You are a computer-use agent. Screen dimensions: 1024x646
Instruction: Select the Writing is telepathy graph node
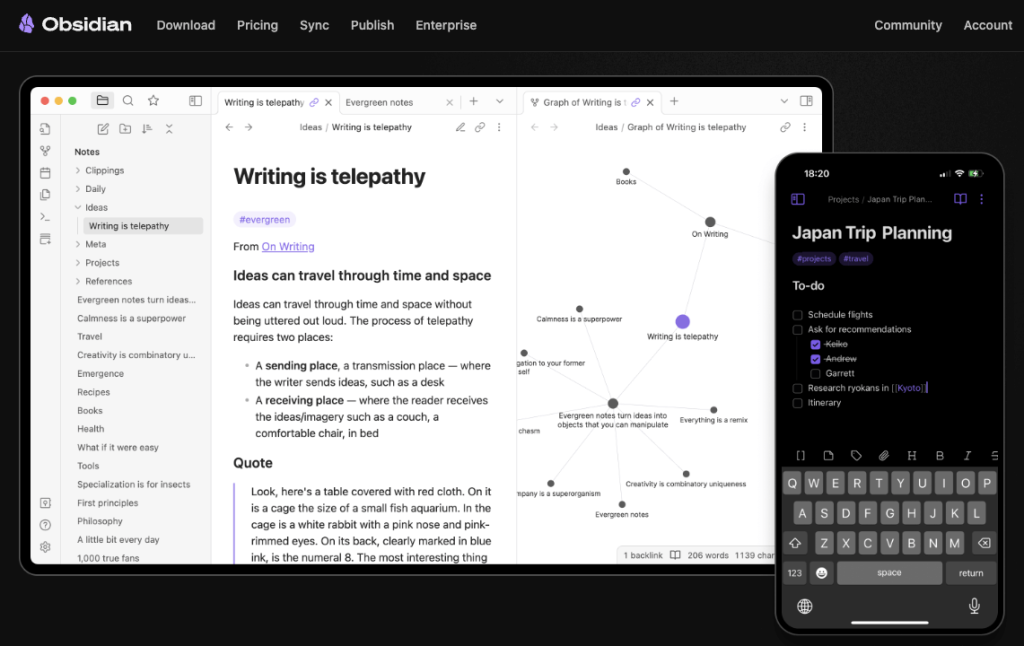pyautogui.click(x=682, y=320)
